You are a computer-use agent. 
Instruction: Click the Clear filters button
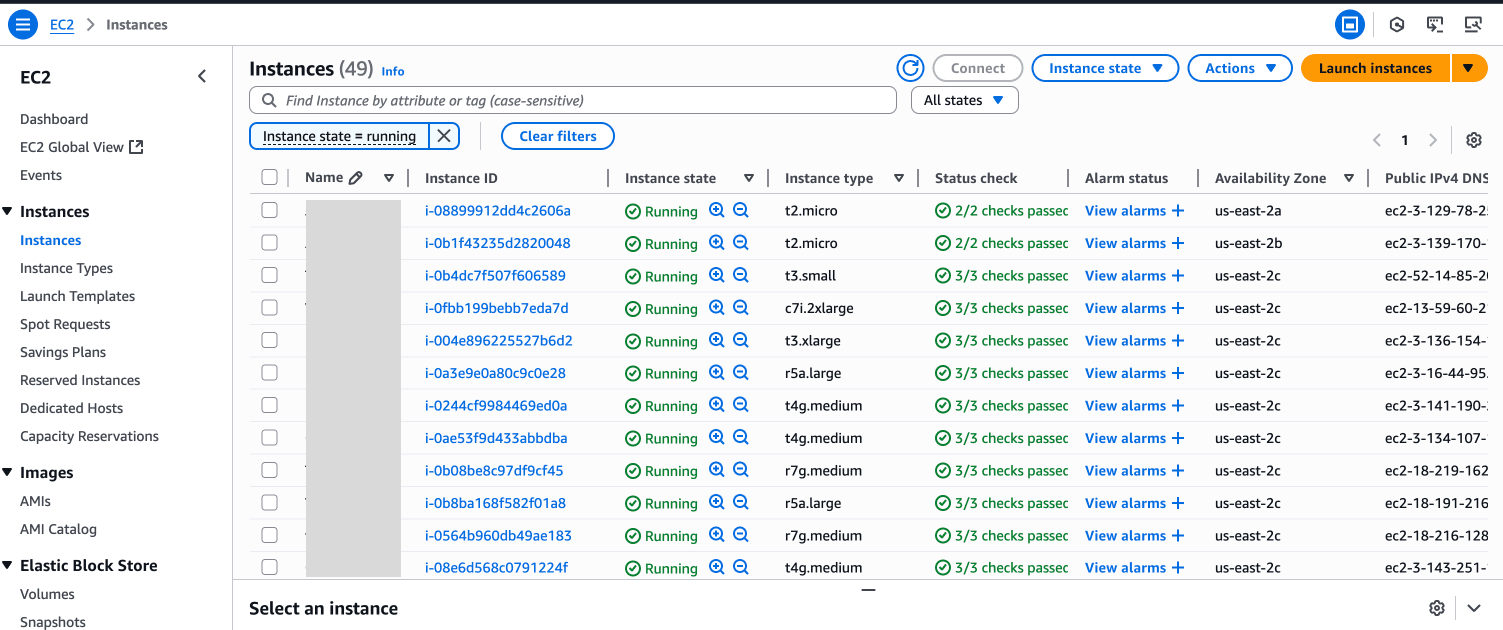click(557, 136)
